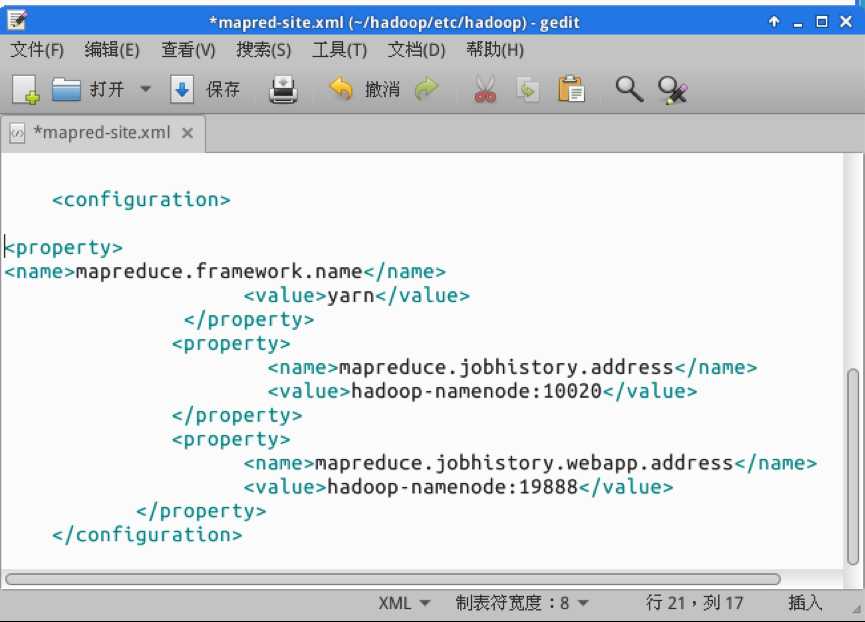
Task: Open the 制表符宽度: 8 tab width dropdown
Action: (522, 603)
